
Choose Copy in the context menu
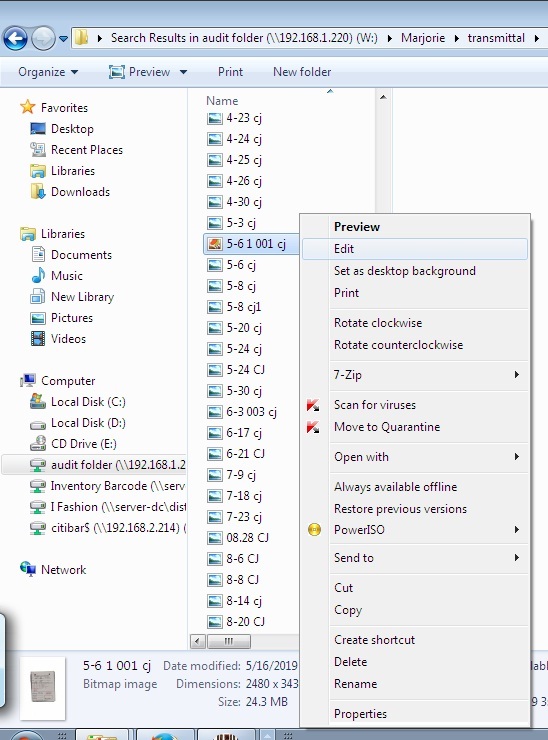[414, 610]
